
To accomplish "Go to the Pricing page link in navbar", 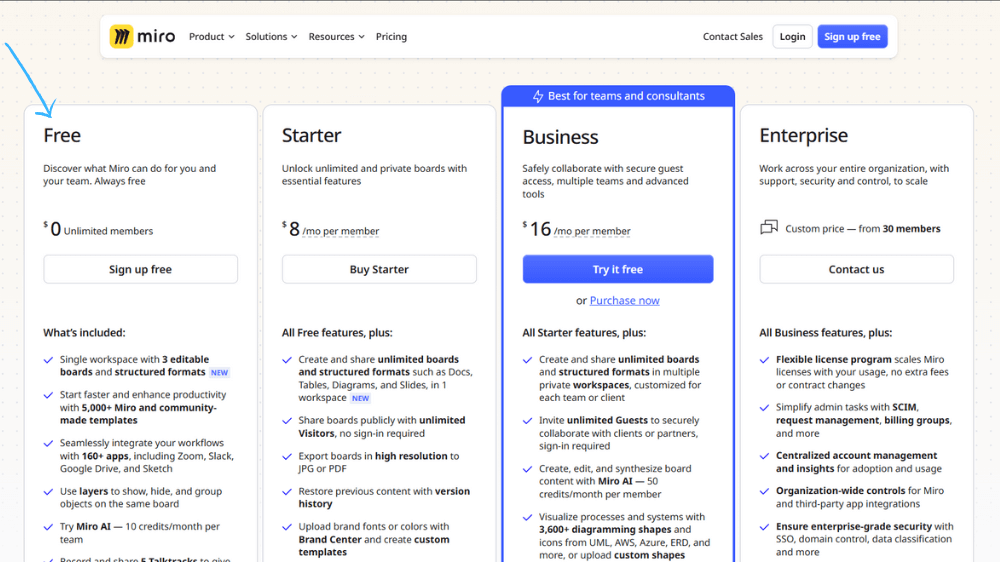I will [391, 37].
